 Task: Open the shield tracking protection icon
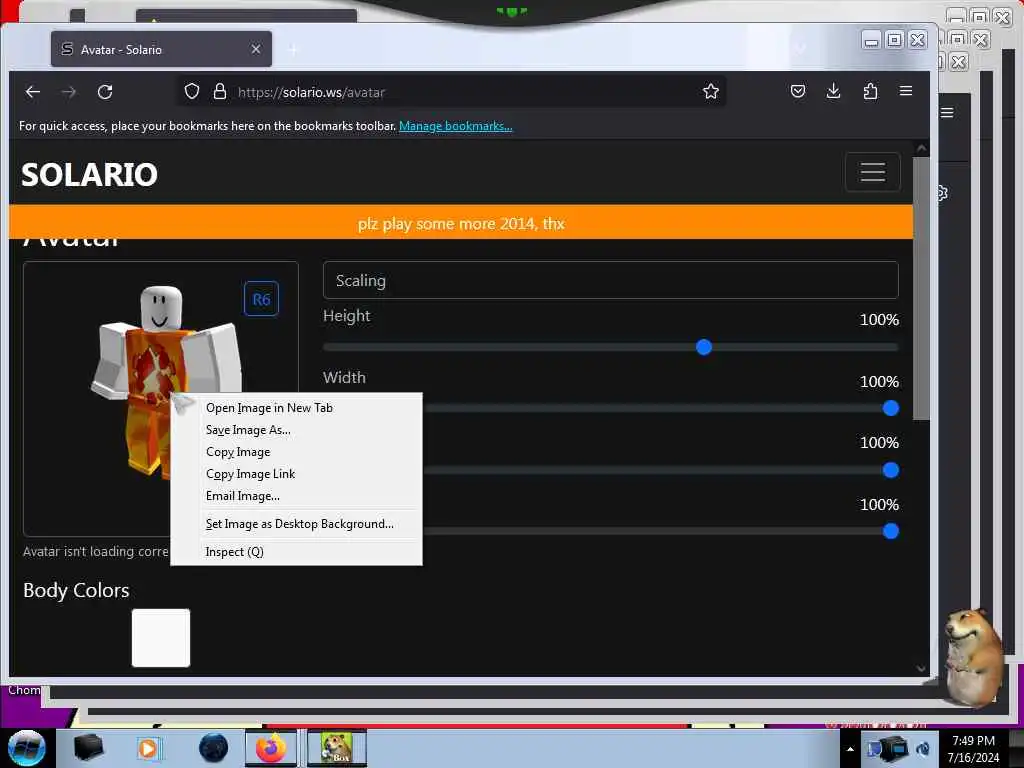pyautogui.click(x=191, y=91)
